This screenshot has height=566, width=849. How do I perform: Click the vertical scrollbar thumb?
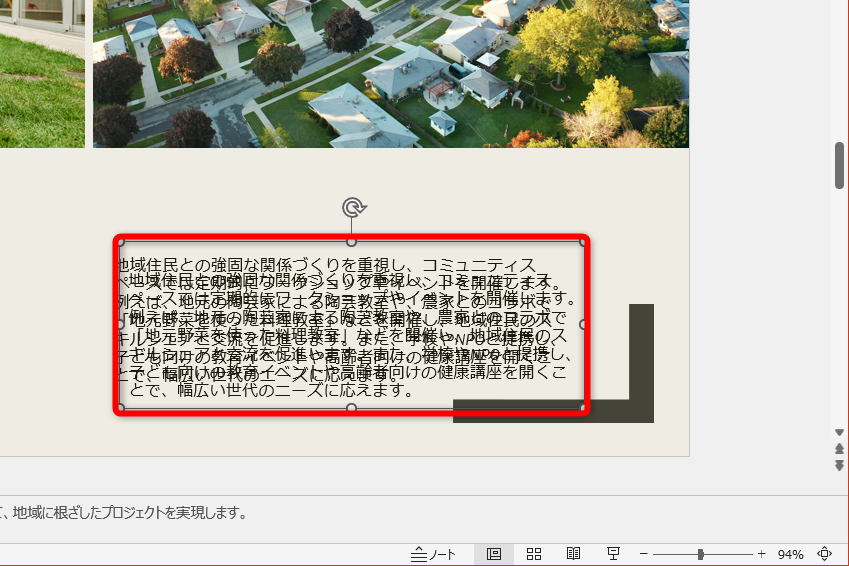839,165
